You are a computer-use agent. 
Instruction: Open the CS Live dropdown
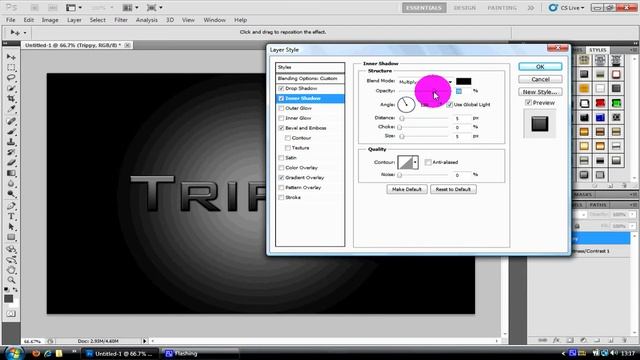[567, 8]
